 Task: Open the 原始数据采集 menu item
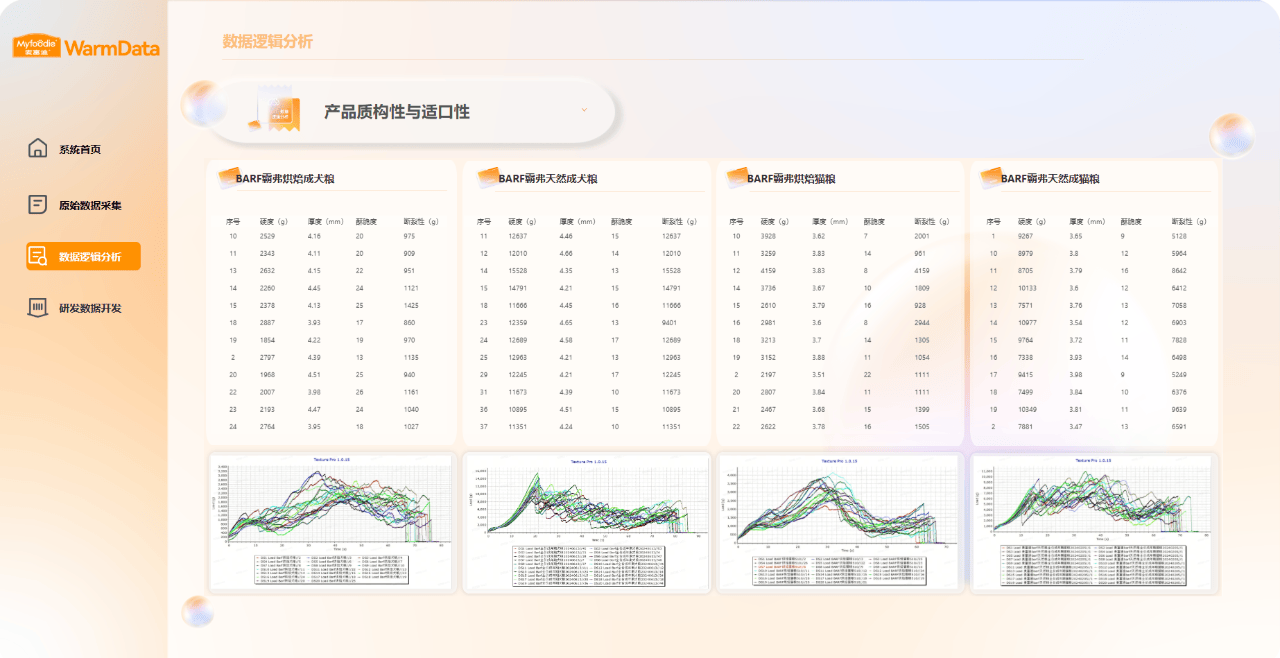[90, 205]
